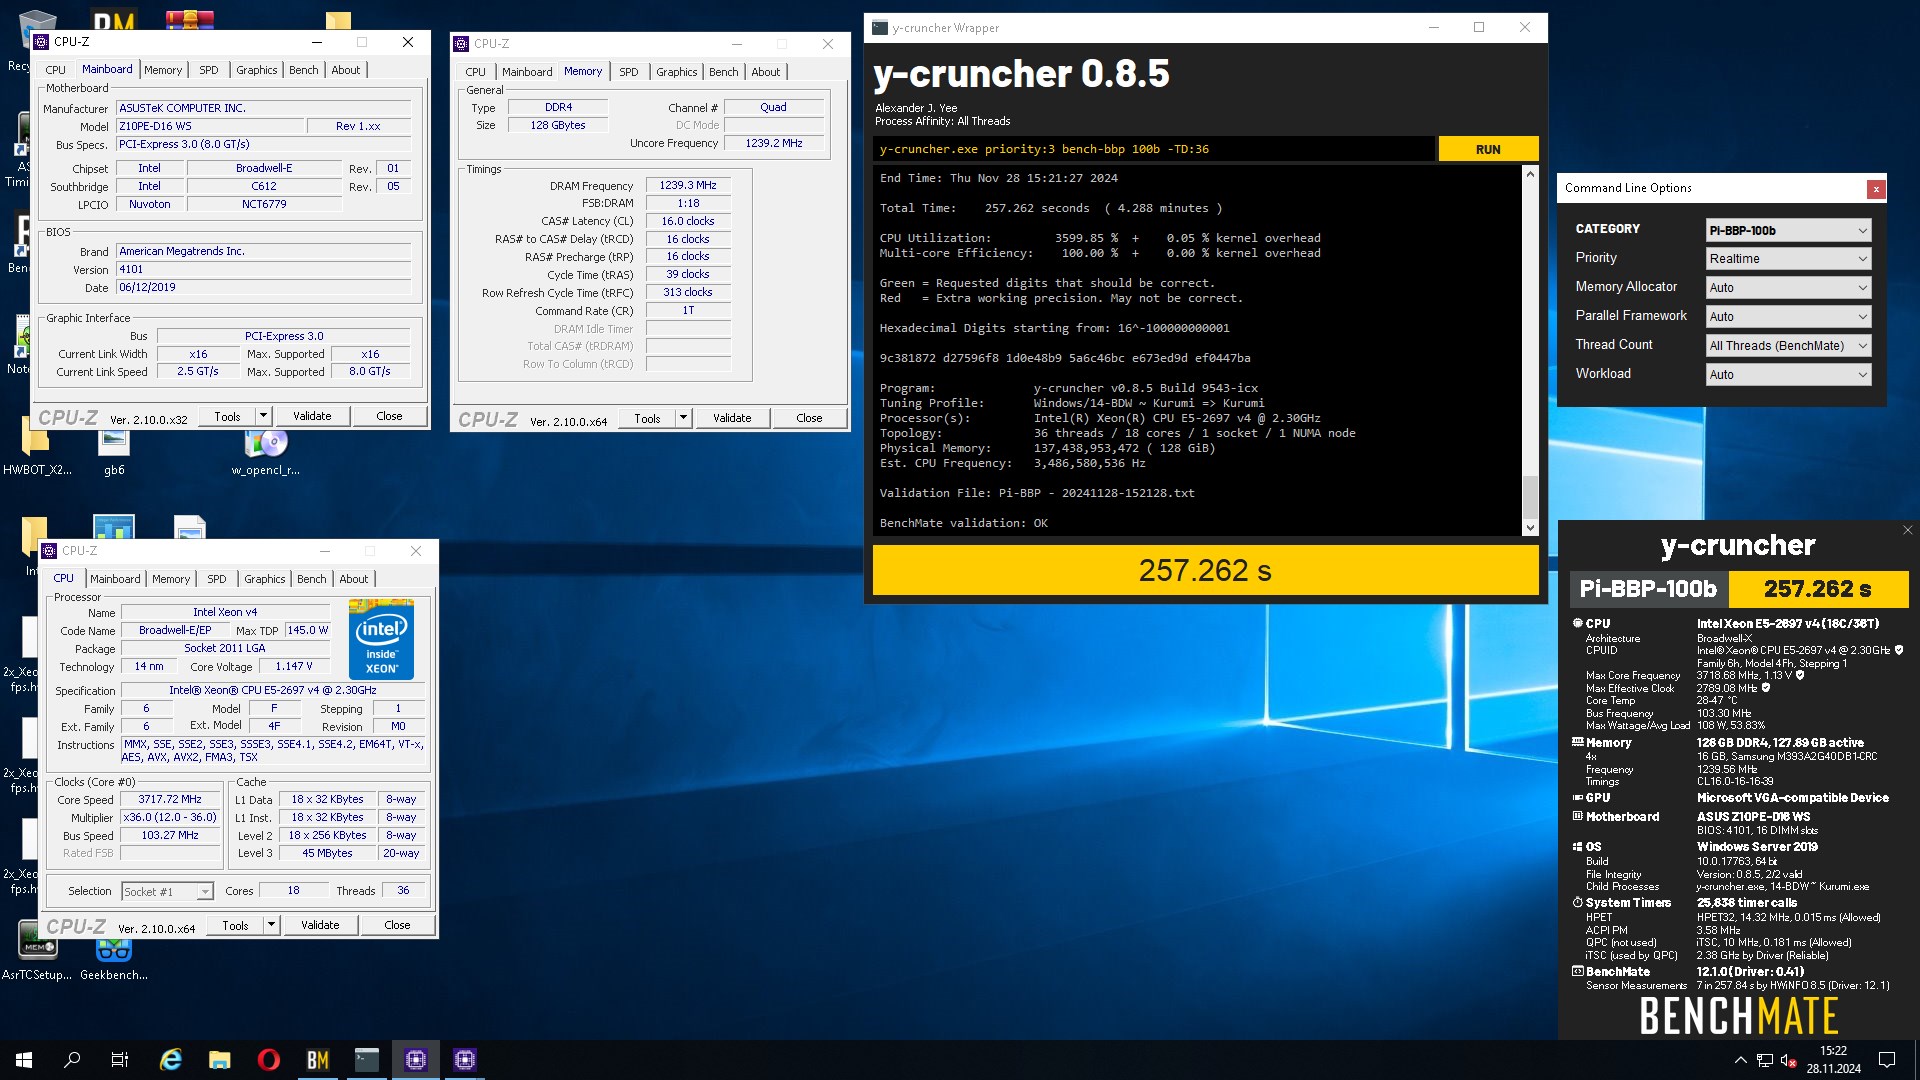Select the HWBOT_X2 desktop folder icon
1920x1080 pixels.
(37, 445)
